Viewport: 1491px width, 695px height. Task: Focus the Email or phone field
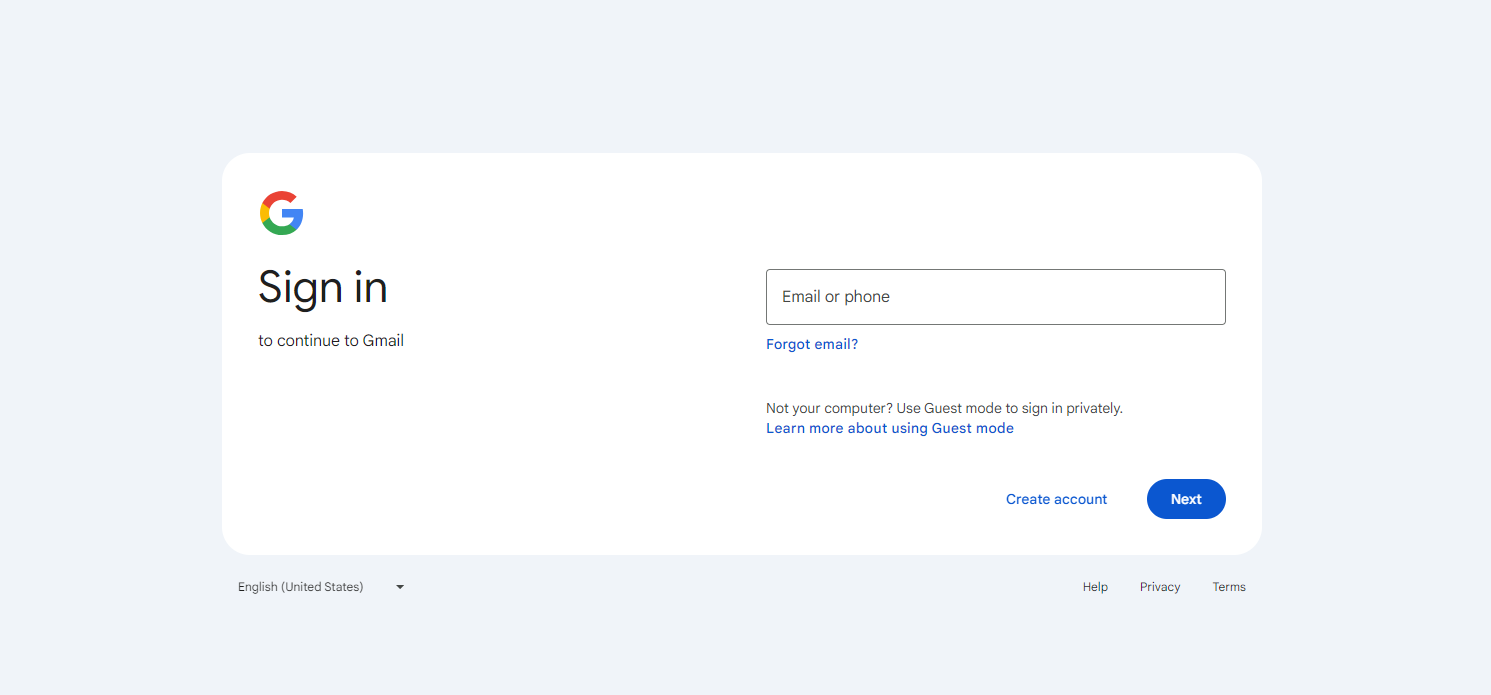995,297
